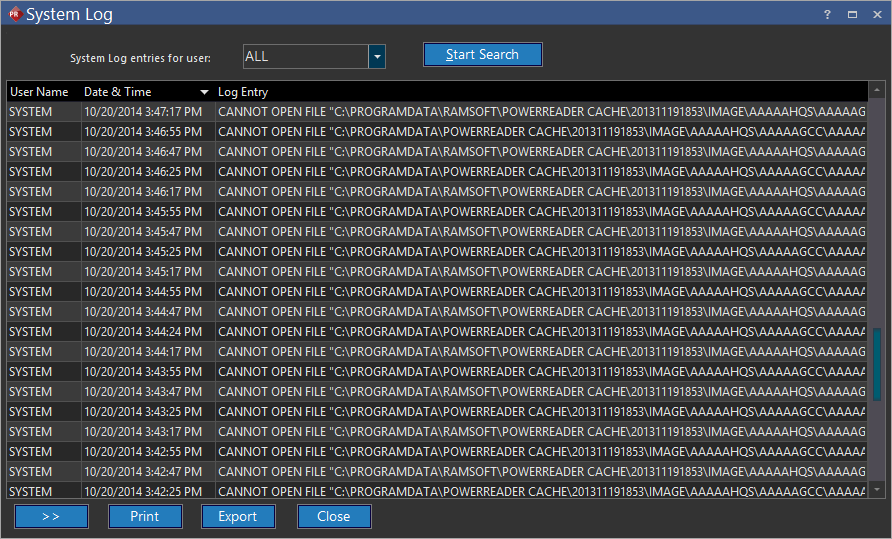892x539 pixels.
Task: Click the >> next page button
Action: (51, 516)
